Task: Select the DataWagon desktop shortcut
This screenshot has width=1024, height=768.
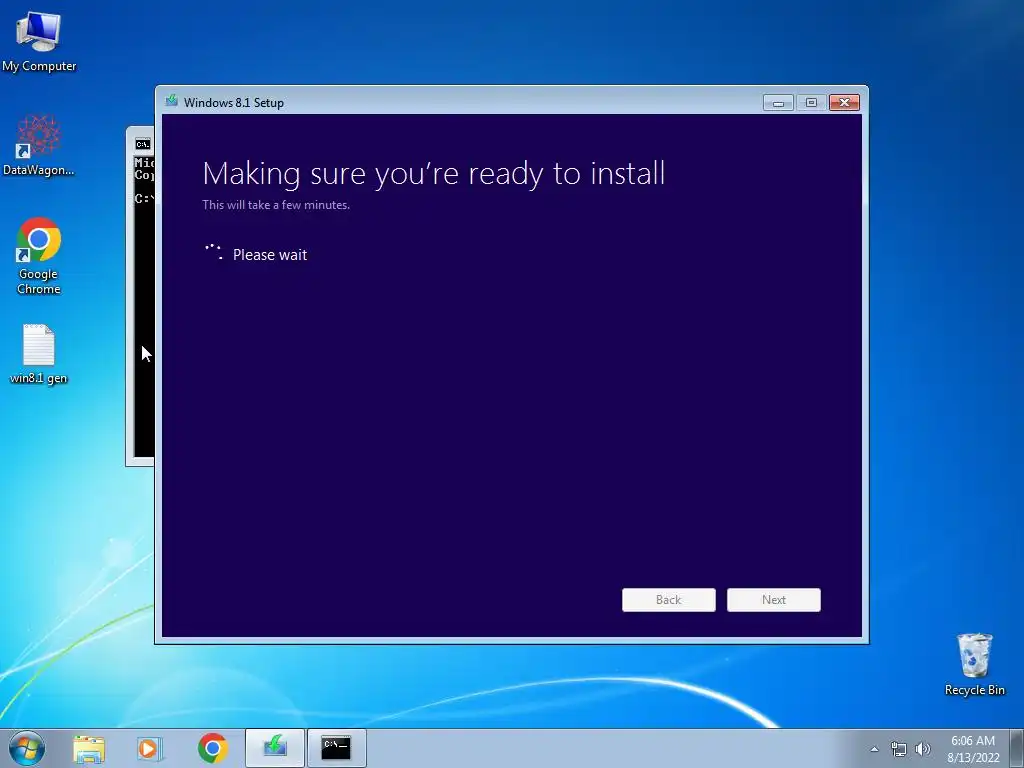Action: (39, 145)
